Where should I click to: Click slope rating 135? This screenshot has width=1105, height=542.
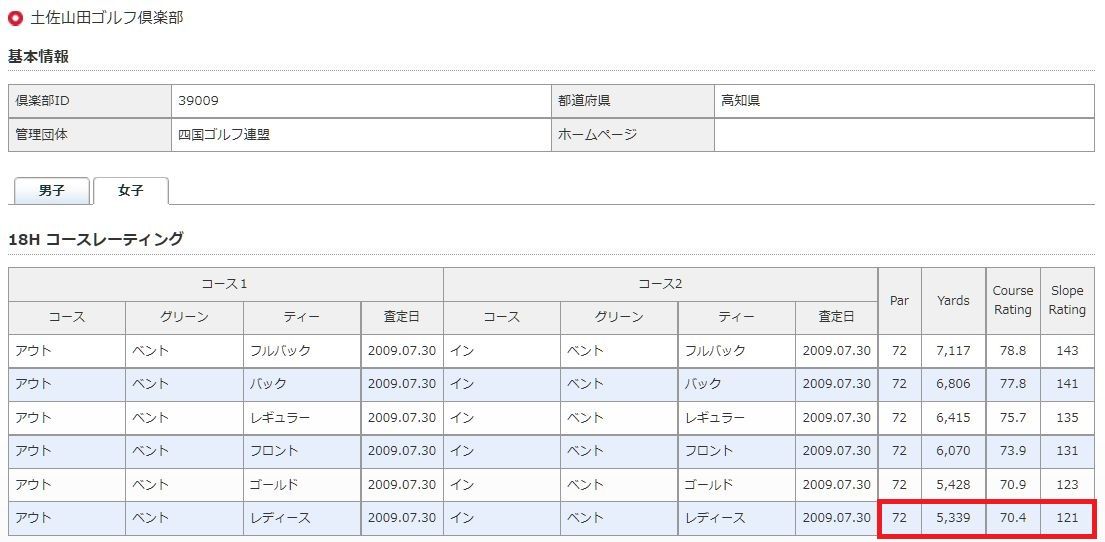tap(1067, 417)
